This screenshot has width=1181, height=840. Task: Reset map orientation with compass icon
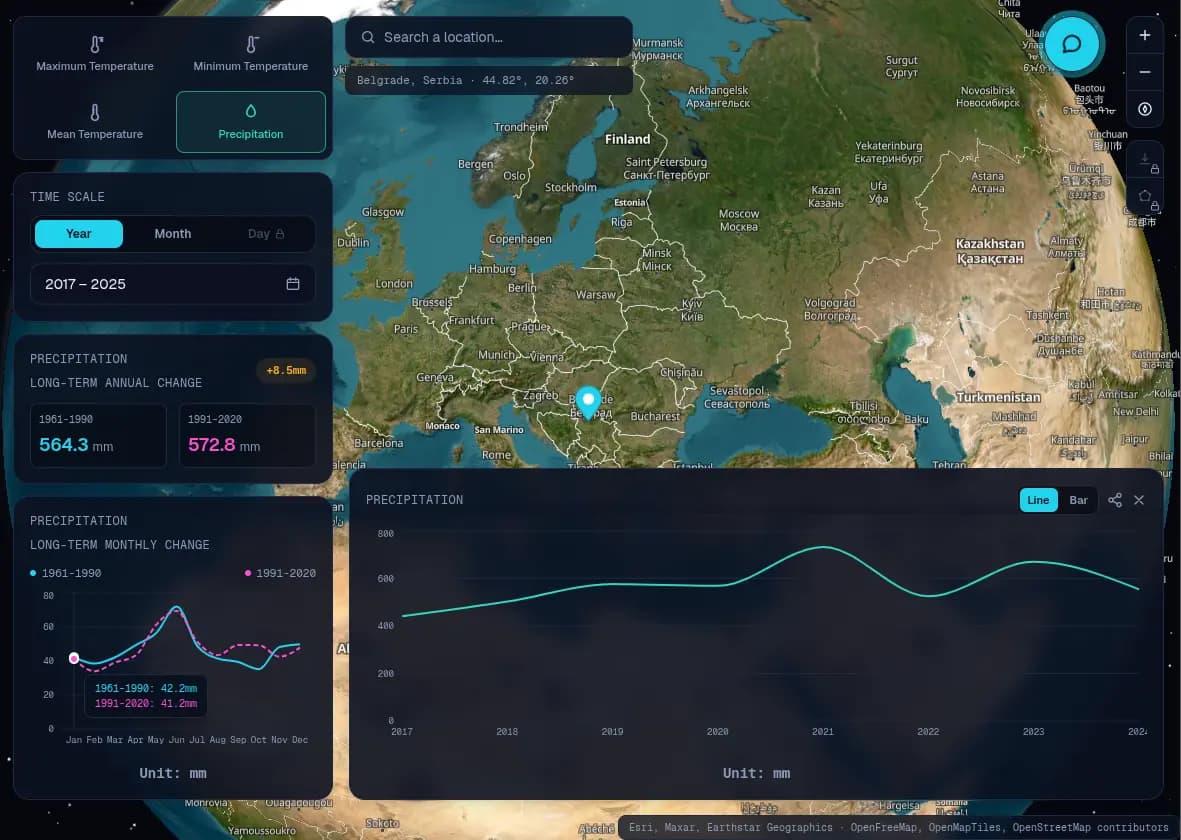(x=1145, y=109)
